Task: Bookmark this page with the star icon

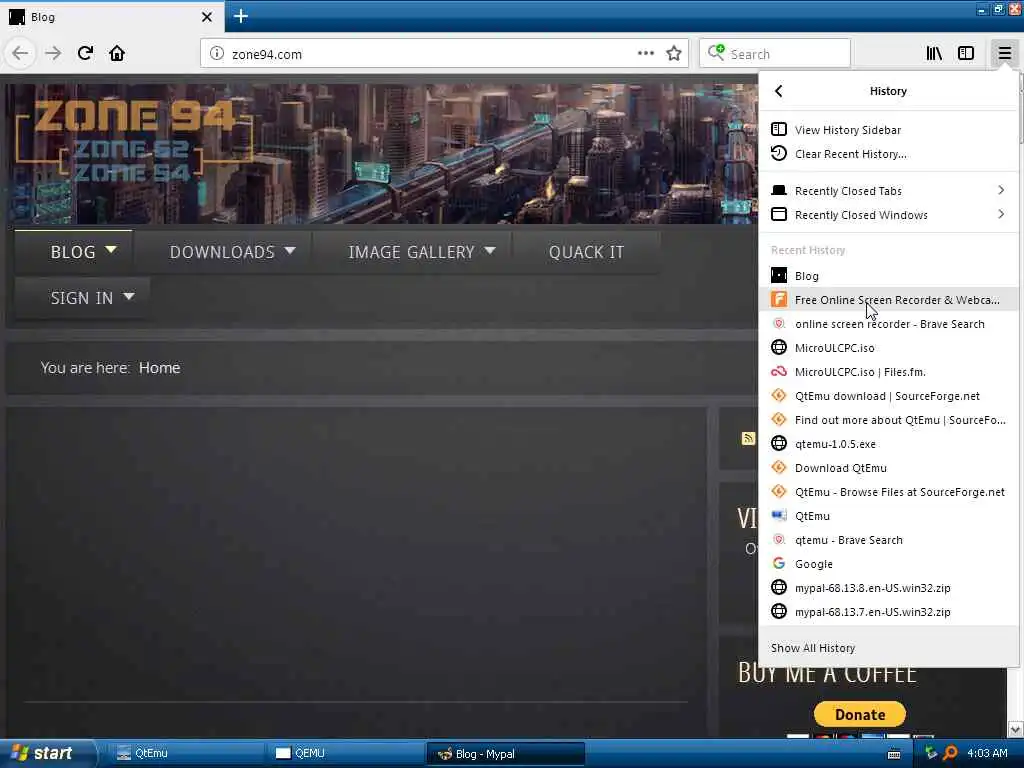Action: point(674,54)
